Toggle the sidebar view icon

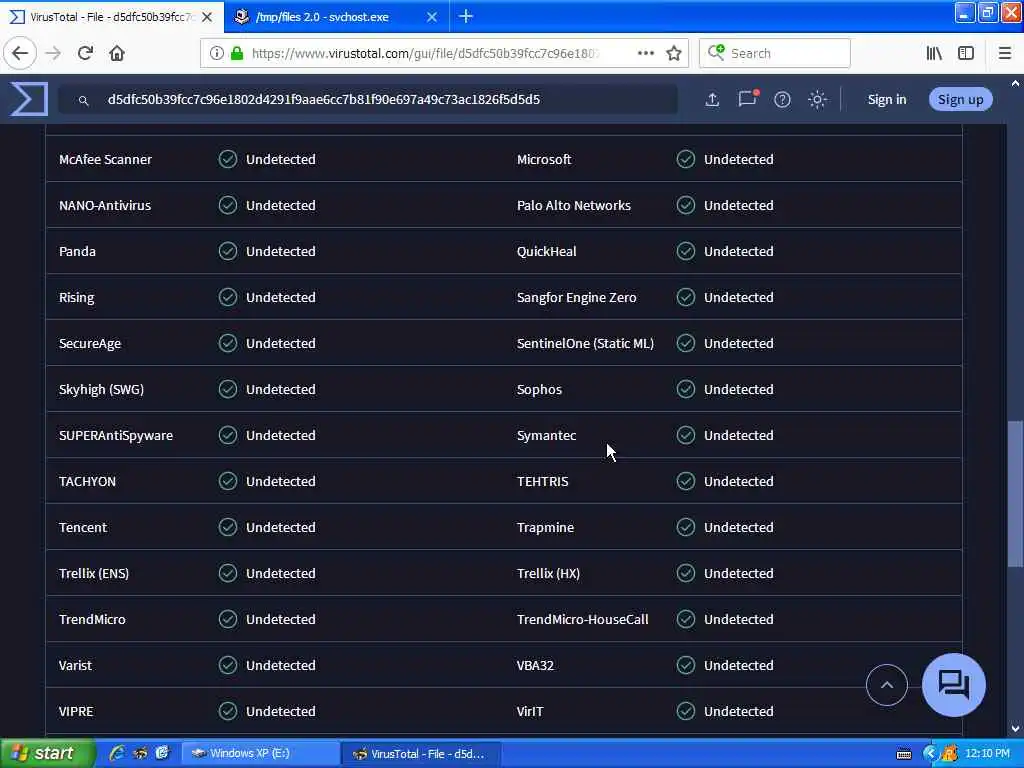966,54
